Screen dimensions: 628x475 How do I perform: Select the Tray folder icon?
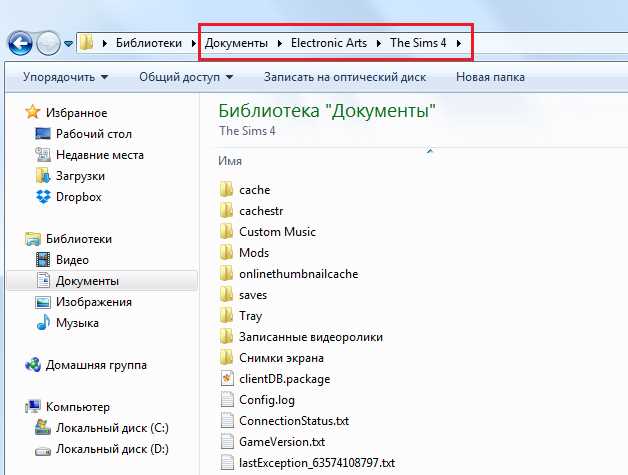pyautogui.click(x=227, y=315)
